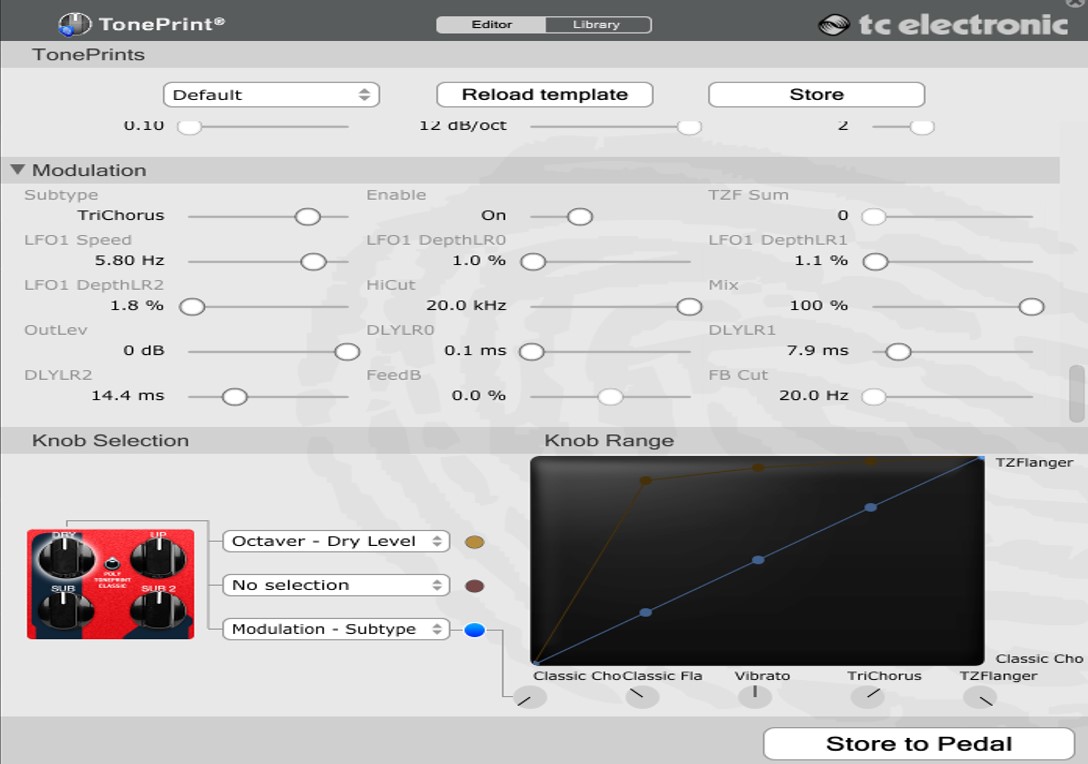Click the Reload template button
The height and width of the screenshot is (764, 1088).
coord(545,95)
